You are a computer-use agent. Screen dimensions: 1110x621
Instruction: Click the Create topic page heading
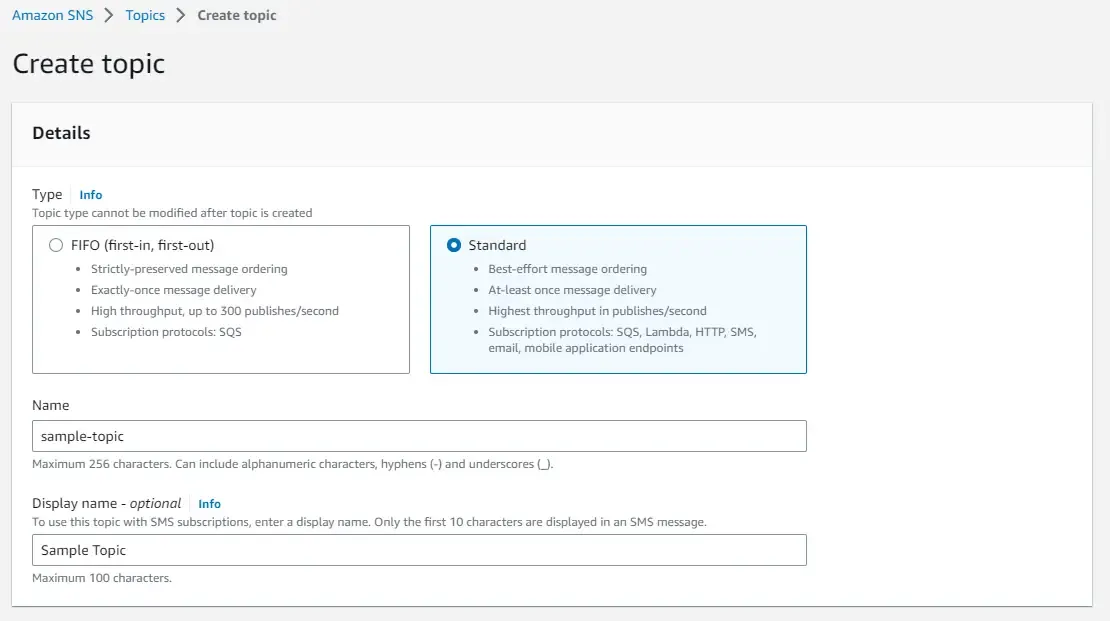(x=88, y=63)
